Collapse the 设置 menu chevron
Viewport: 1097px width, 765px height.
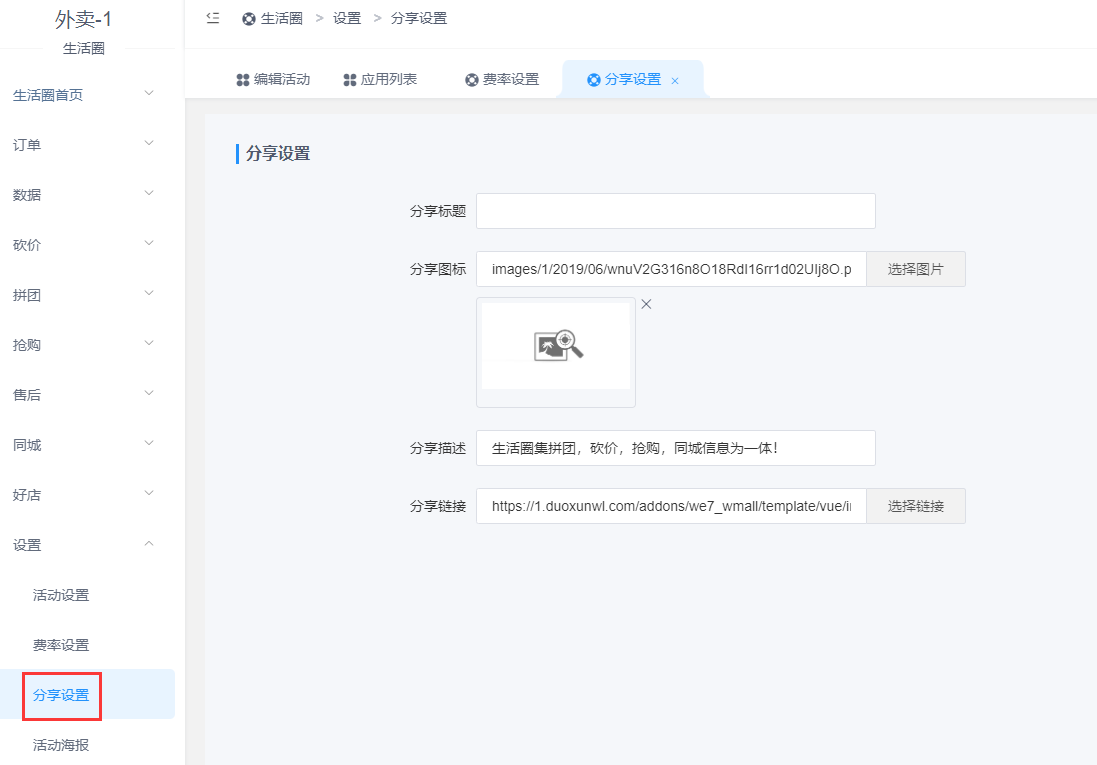[149, 543]
